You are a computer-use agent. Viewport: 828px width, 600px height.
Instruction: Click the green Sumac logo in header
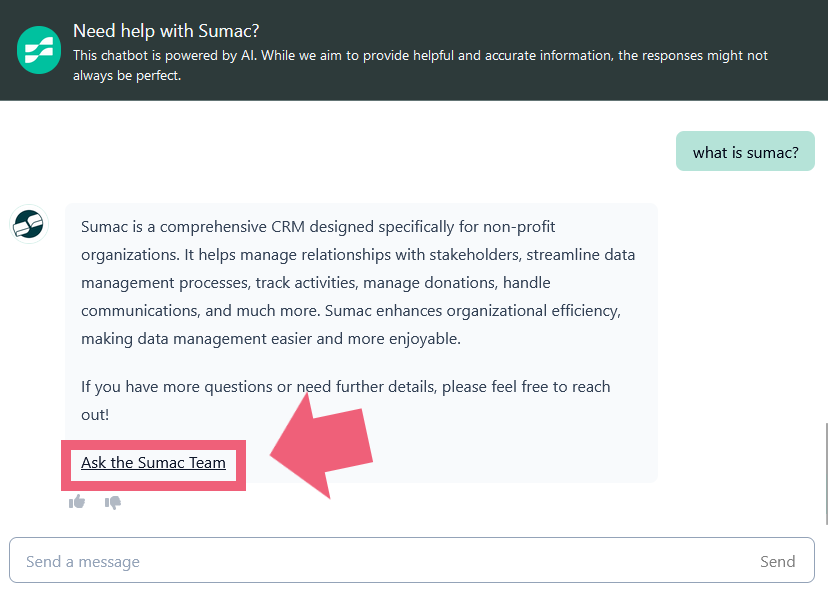coord(39,50)
